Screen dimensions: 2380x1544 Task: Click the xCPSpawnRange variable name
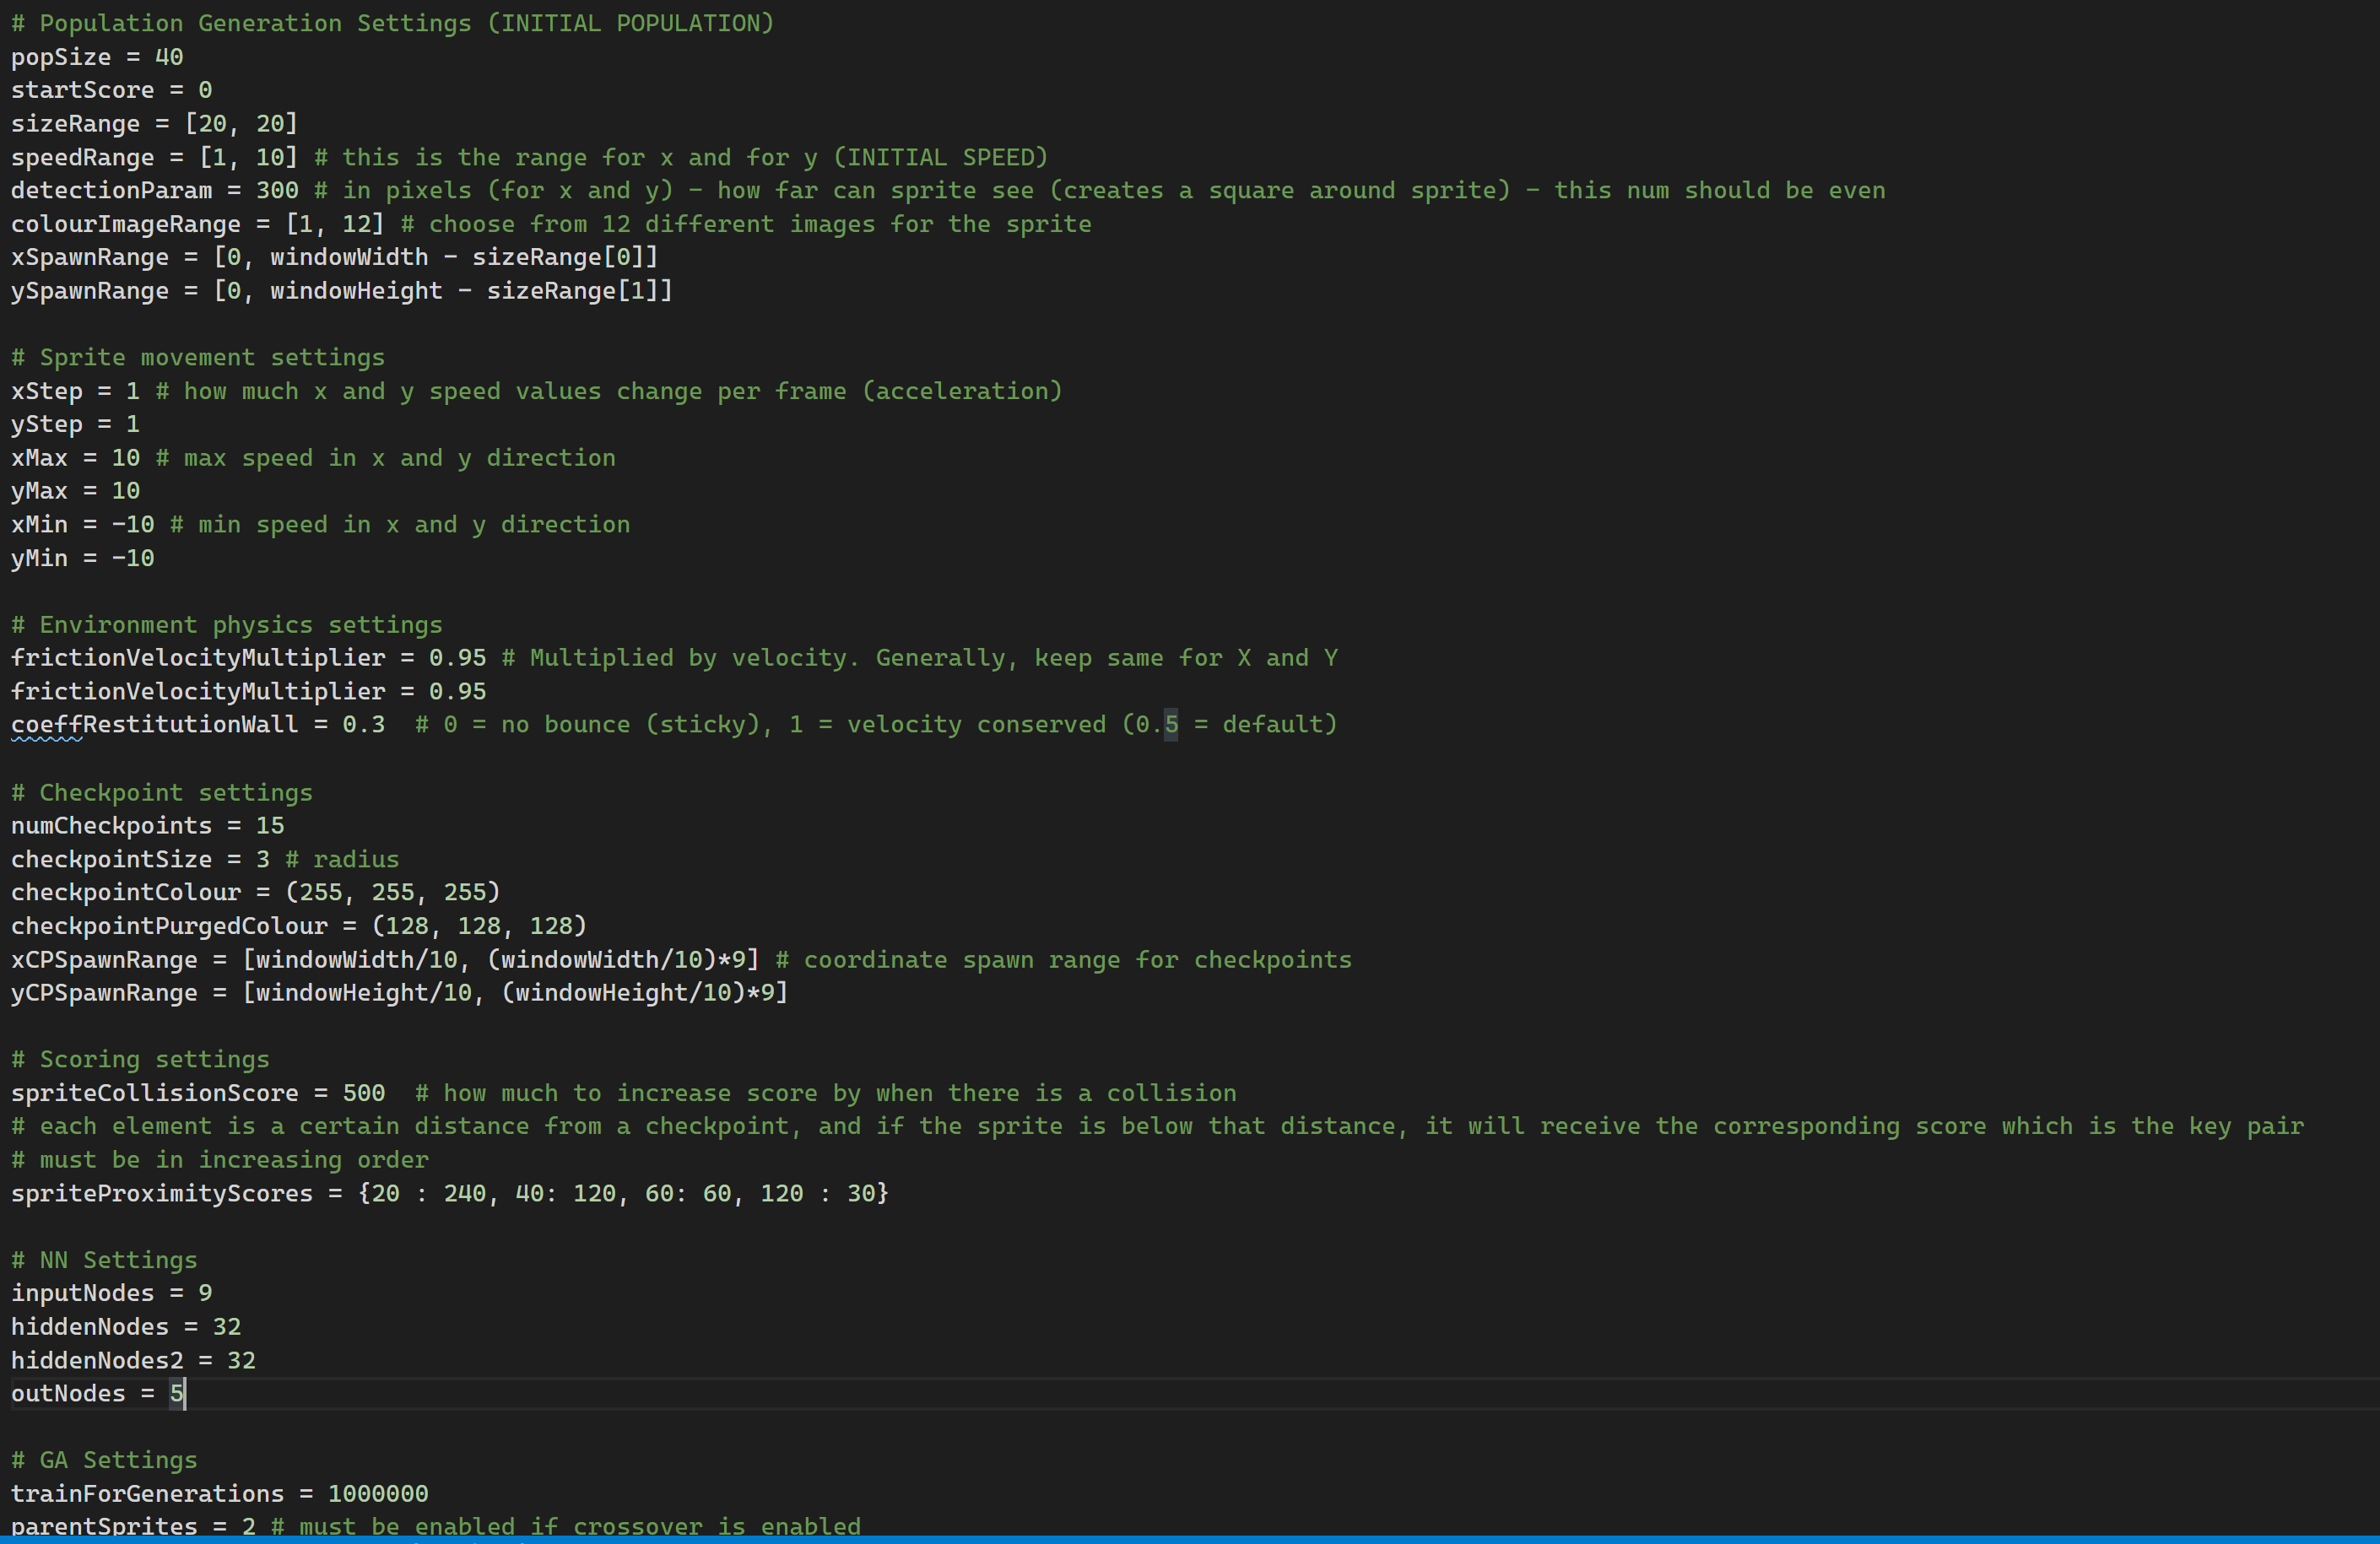[104, 960]
